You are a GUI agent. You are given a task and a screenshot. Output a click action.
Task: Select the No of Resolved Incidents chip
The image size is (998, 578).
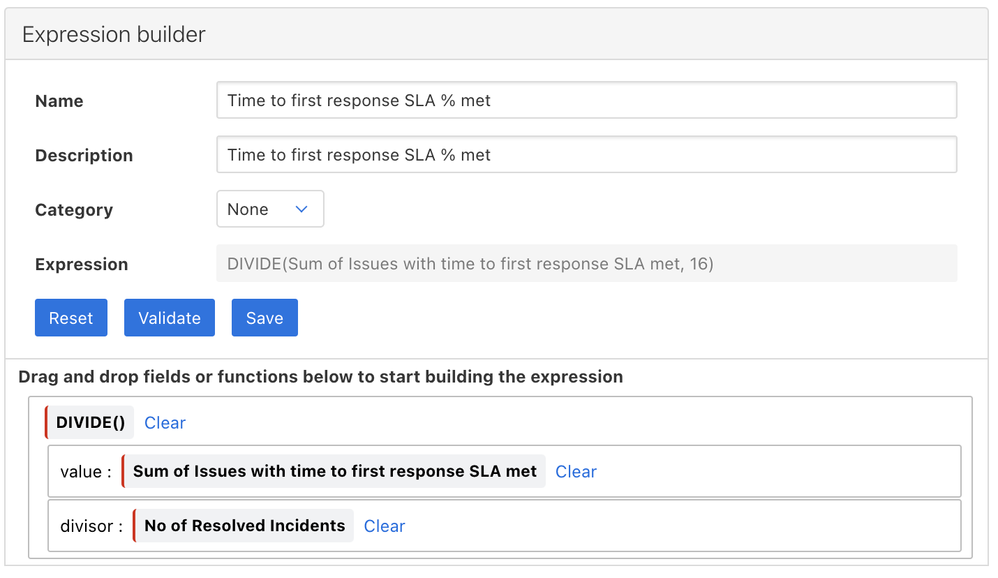click(244, 526)
